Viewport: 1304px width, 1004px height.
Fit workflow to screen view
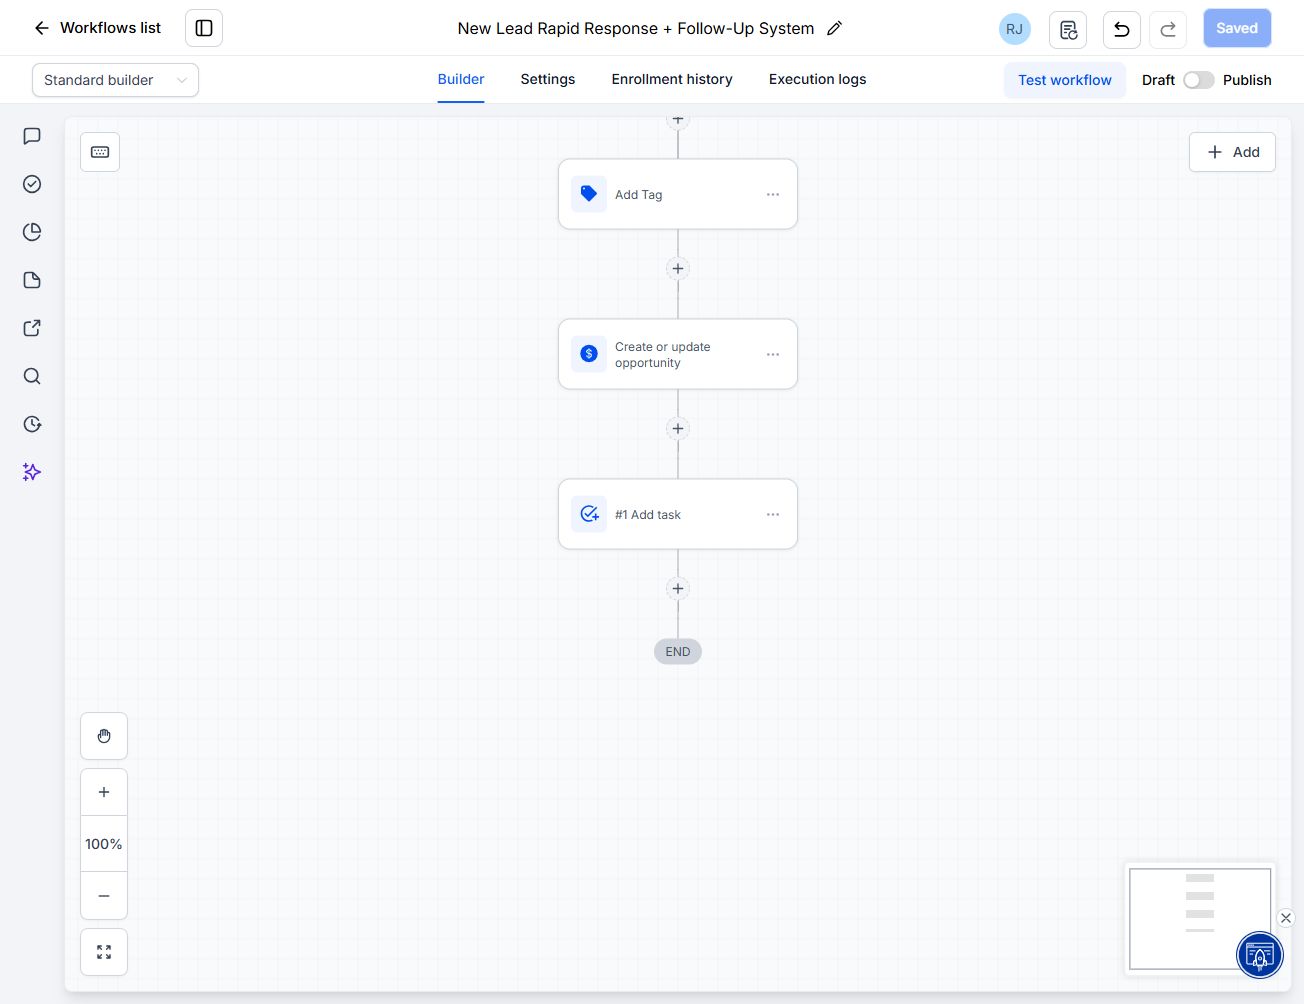point(104,952)
